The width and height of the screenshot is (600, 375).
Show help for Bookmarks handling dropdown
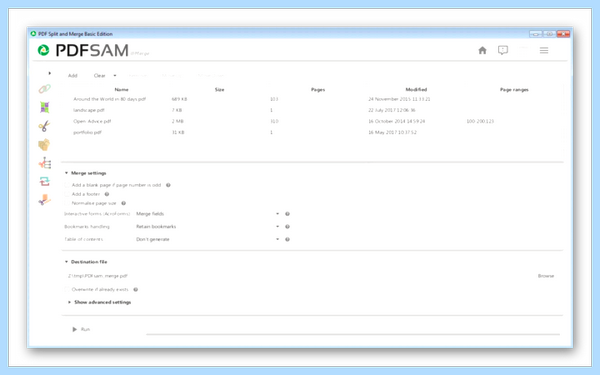[287, 227]
